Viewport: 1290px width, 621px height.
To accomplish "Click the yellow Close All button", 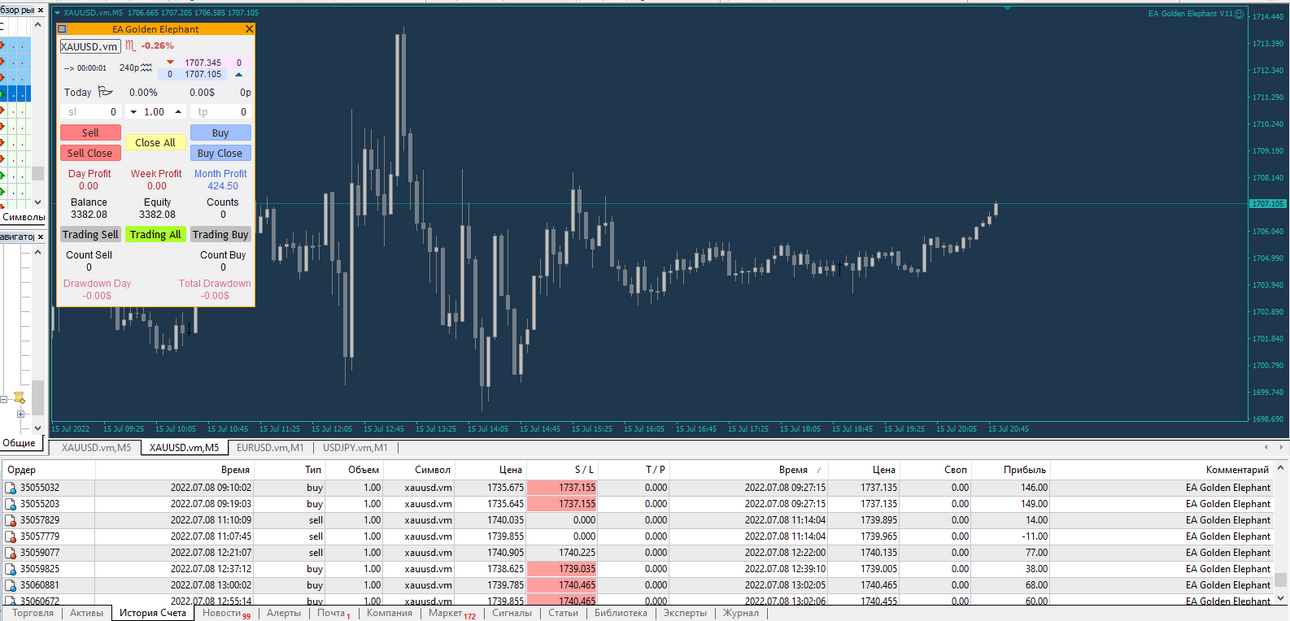I will coord(155,143).
